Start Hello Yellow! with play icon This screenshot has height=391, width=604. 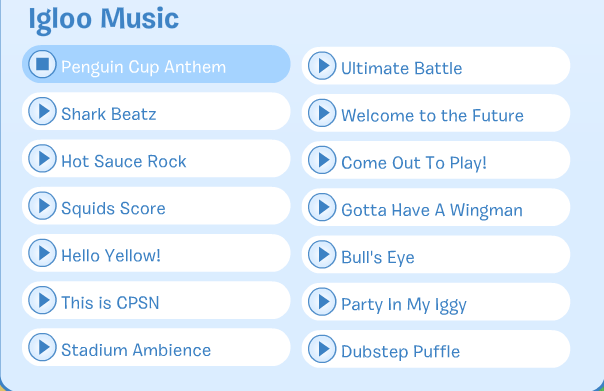pos(42,253)
